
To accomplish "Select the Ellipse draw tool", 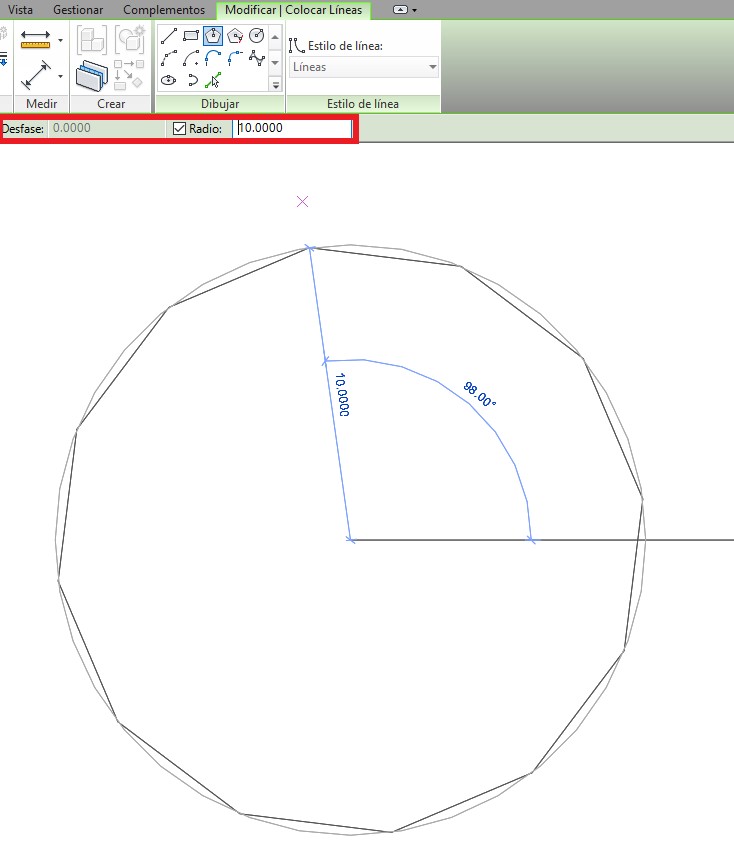I will tap(169, 80).
